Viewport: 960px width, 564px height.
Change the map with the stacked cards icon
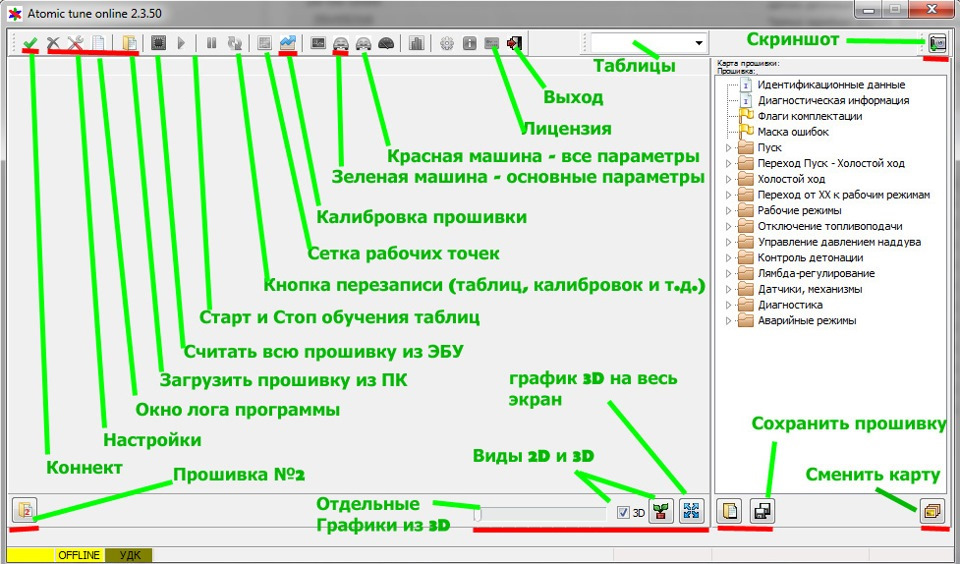coord(932,511)
